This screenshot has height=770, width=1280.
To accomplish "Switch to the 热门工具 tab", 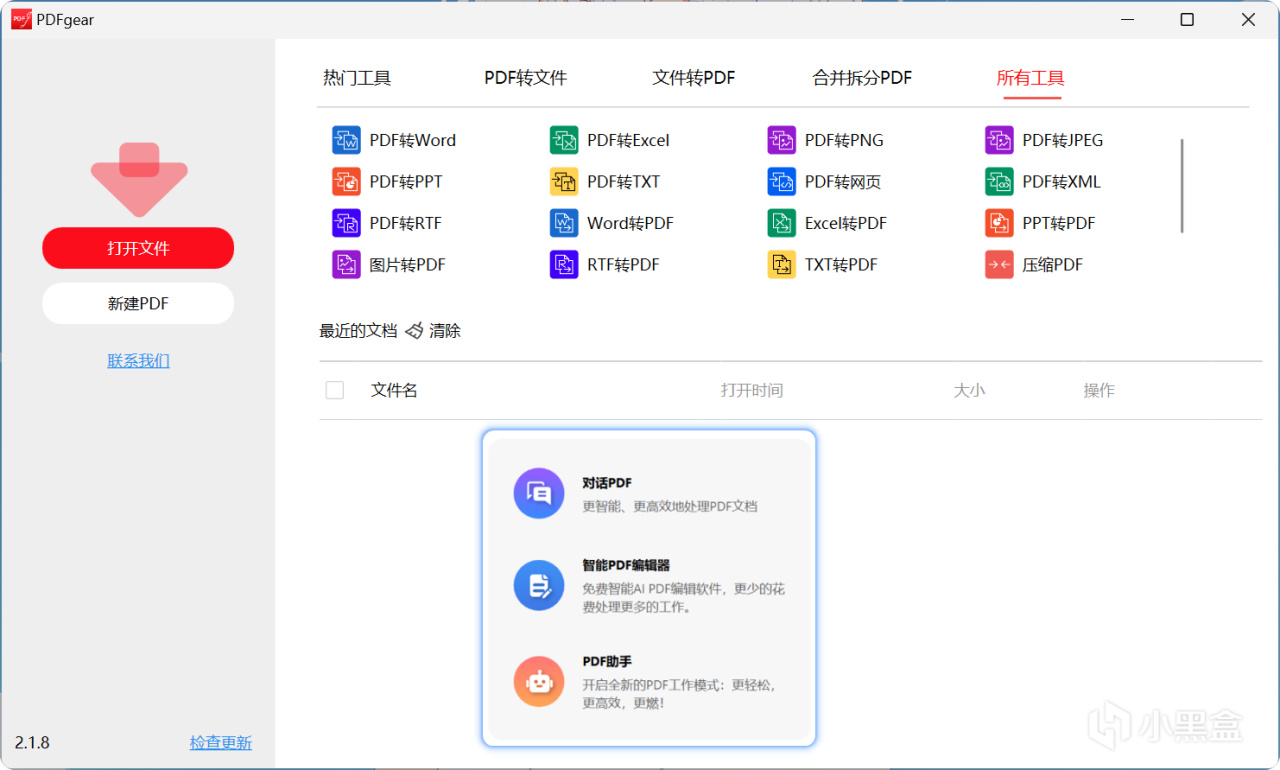I will point(357,77).
